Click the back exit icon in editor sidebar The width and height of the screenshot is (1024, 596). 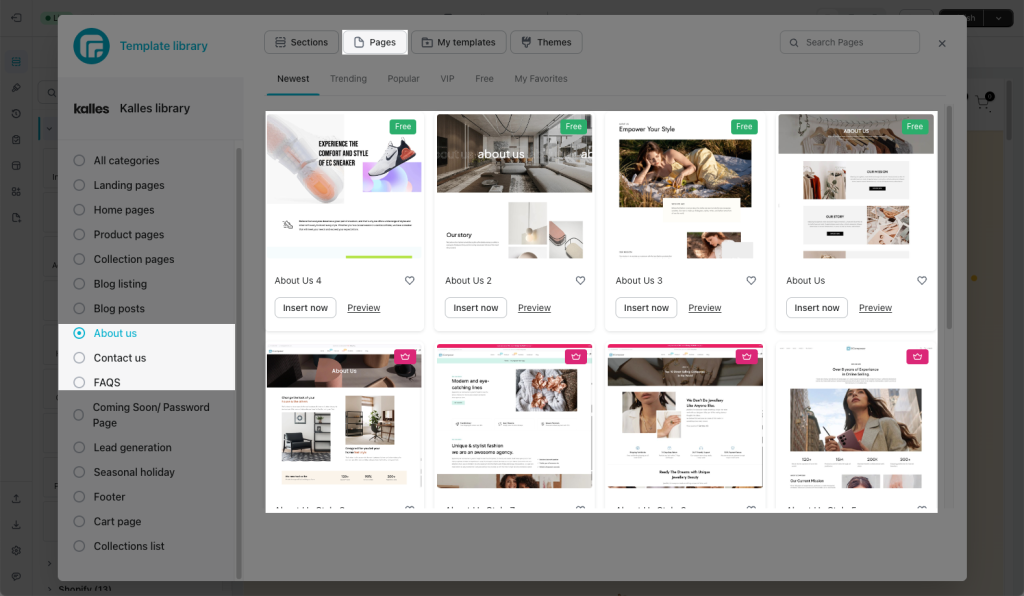click(16, 18)
